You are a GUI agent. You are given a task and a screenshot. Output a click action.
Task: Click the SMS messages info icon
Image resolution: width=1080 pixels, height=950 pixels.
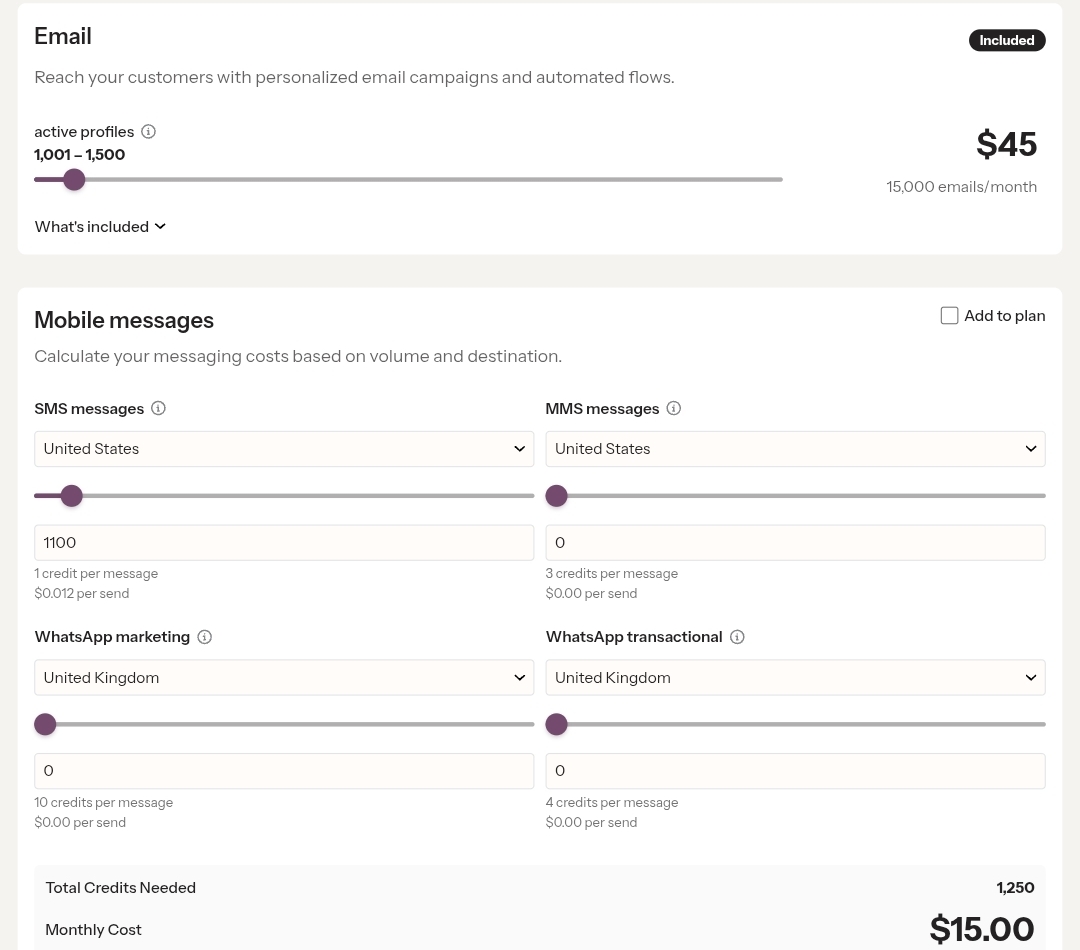click(x=158, y=408)
